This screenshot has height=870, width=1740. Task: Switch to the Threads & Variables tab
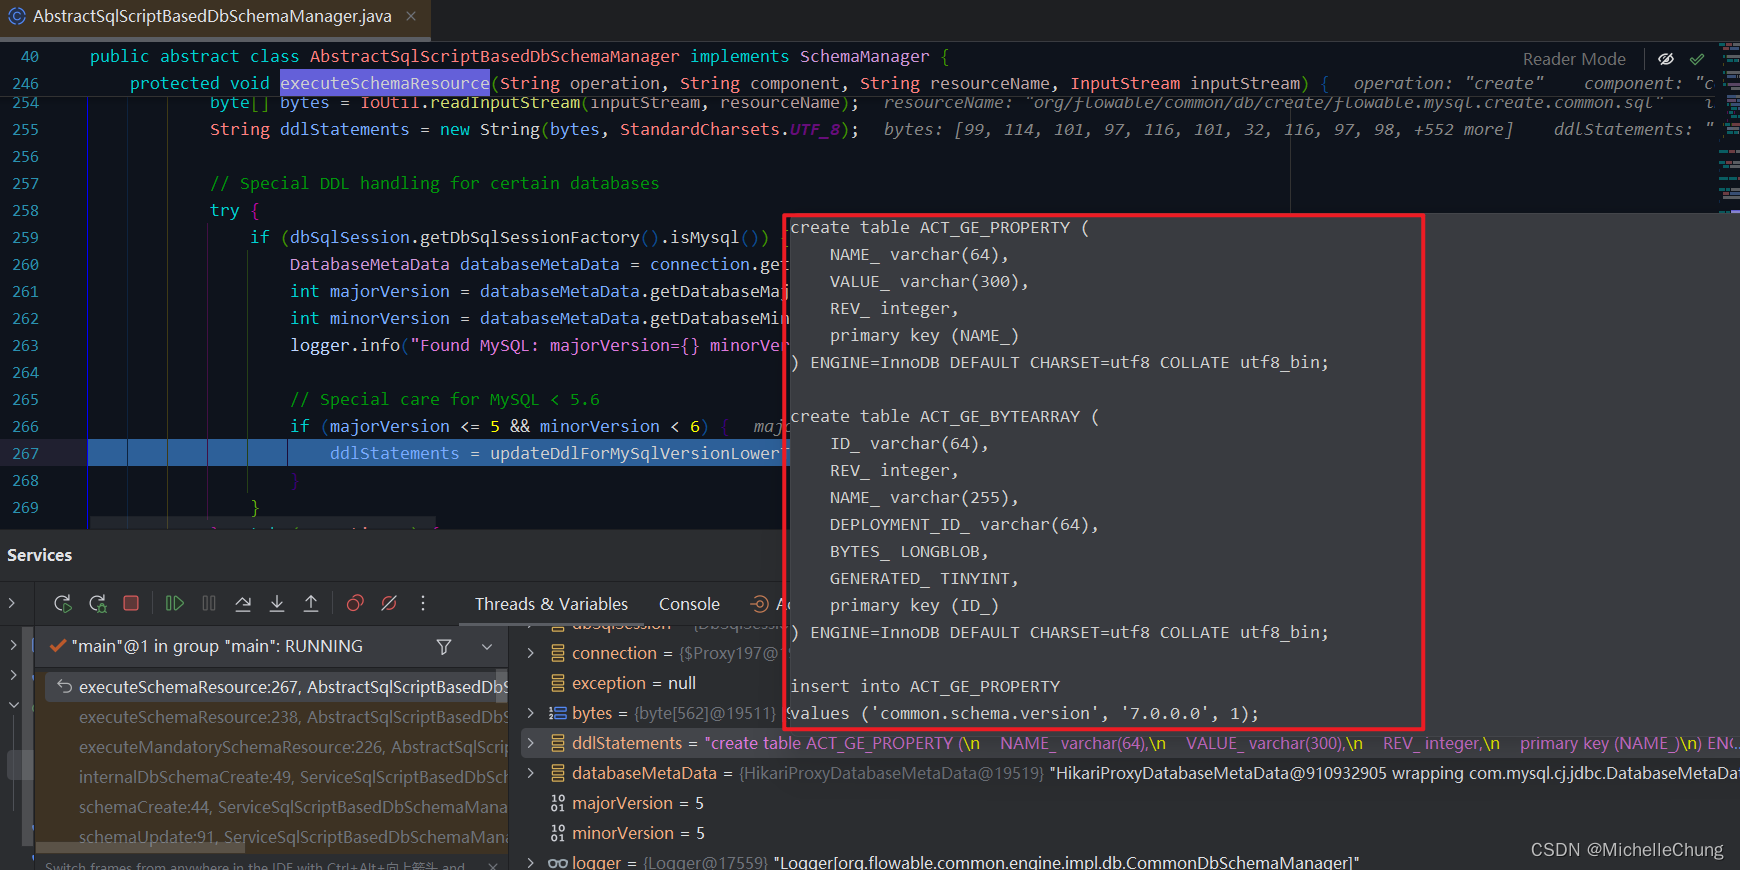click(551, 604)
